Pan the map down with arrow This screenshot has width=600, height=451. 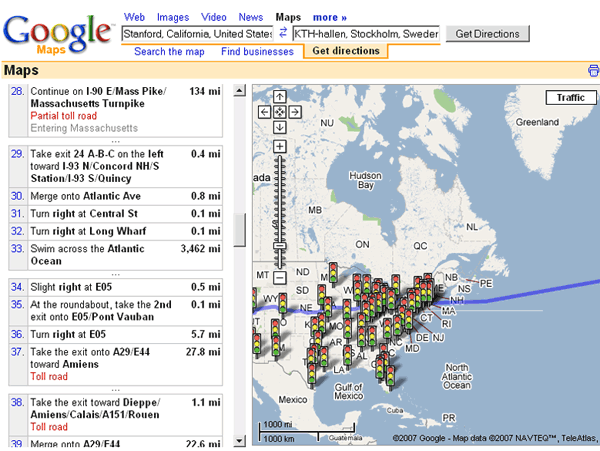pyautogui.click(x=280, y=127)
